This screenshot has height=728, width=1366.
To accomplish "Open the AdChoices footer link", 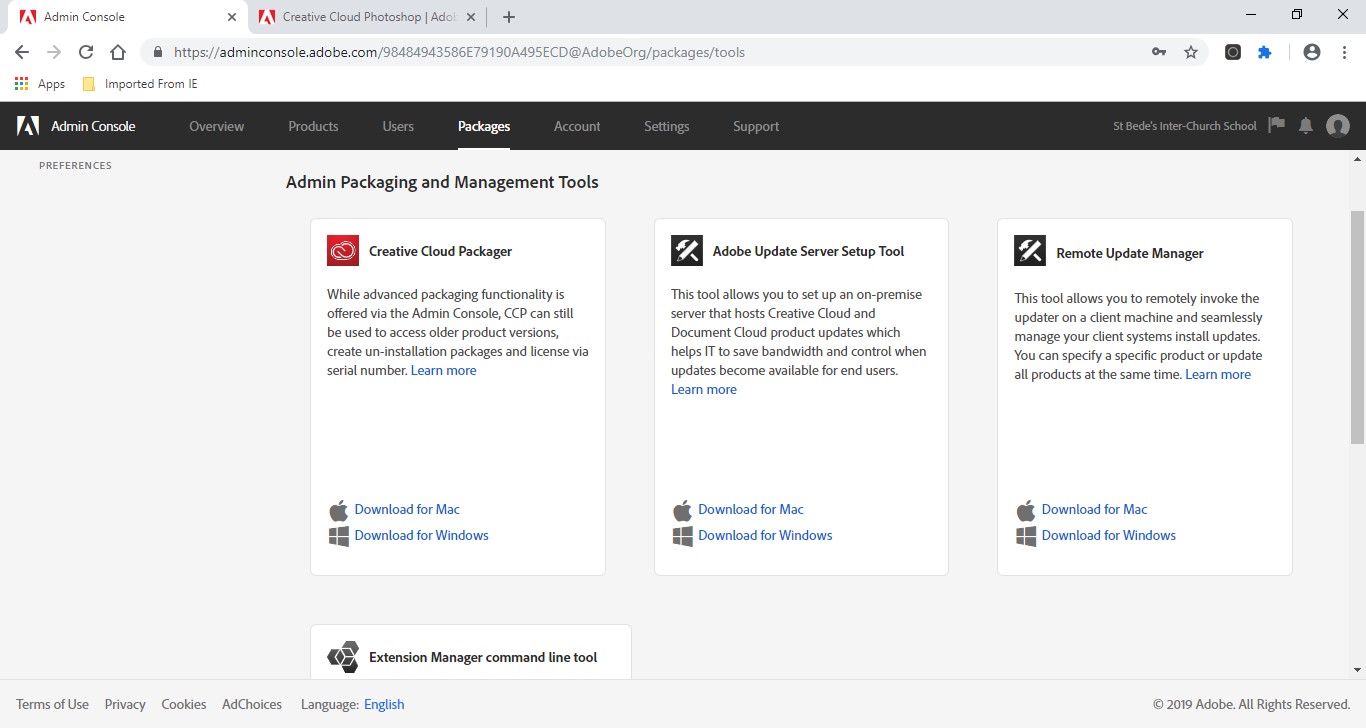I will click(x=252, y=704).
